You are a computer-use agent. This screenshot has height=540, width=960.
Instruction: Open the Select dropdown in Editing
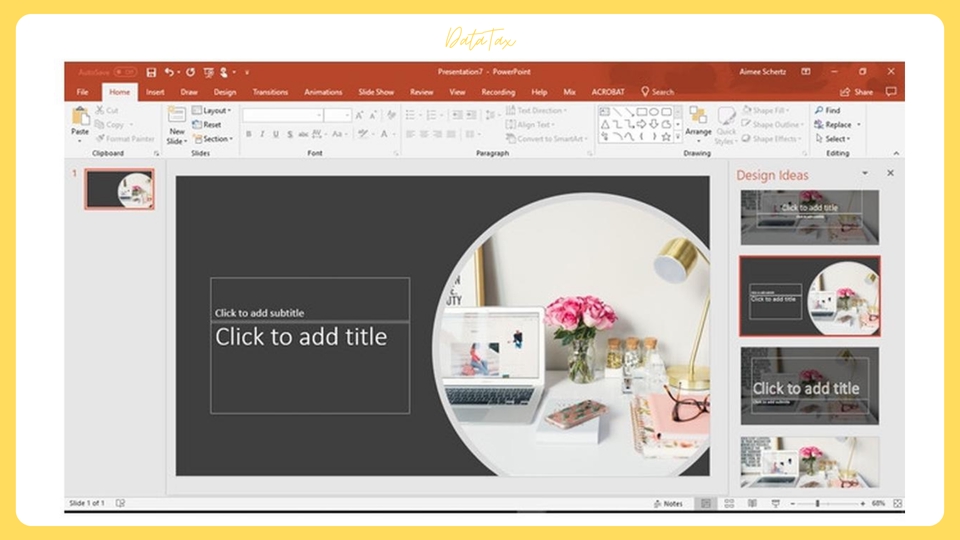[833, 139]
